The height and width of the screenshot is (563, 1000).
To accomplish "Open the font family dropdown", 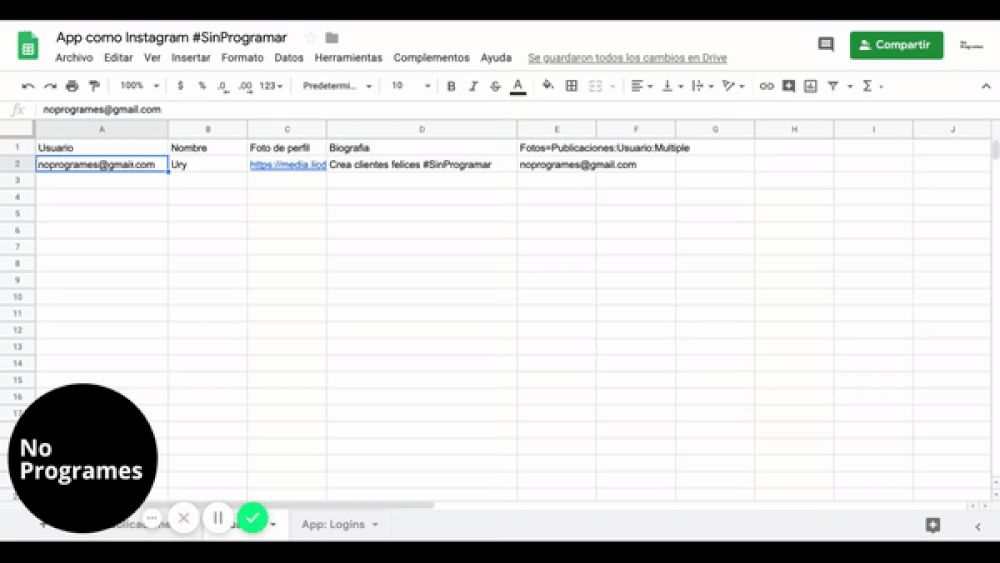I will point(337,86).
